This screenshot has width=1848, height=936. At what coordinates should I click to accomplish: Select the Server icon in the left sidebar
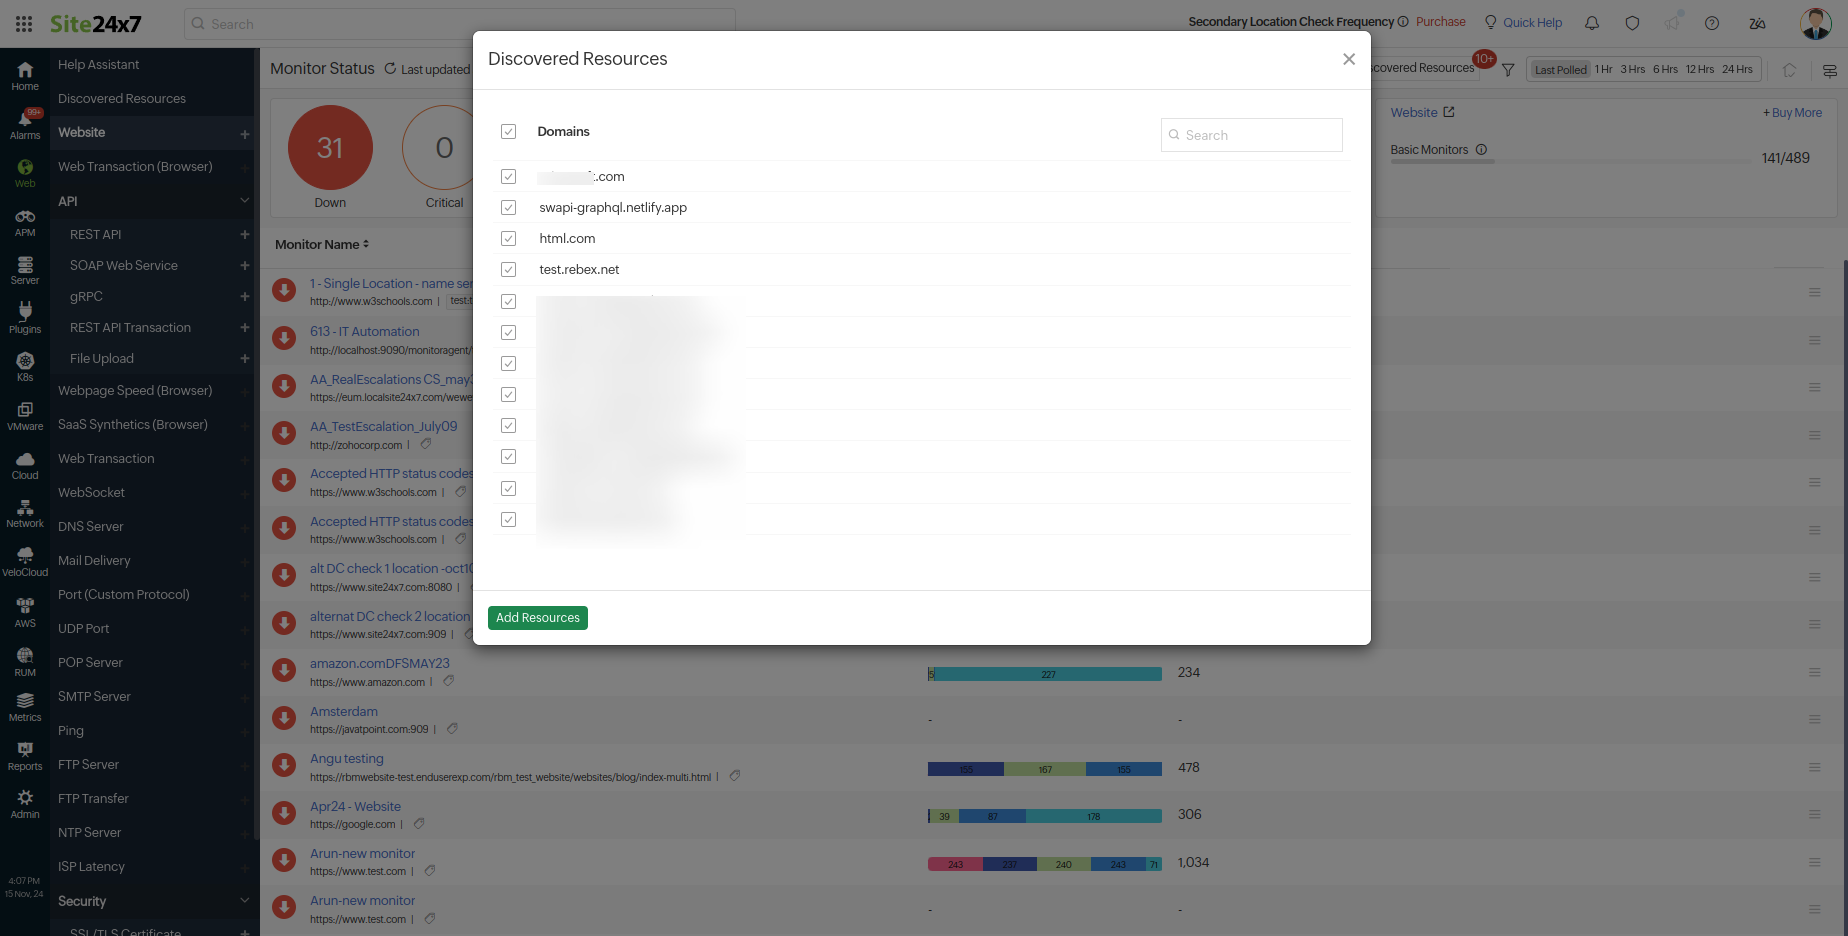pos(24,268)
